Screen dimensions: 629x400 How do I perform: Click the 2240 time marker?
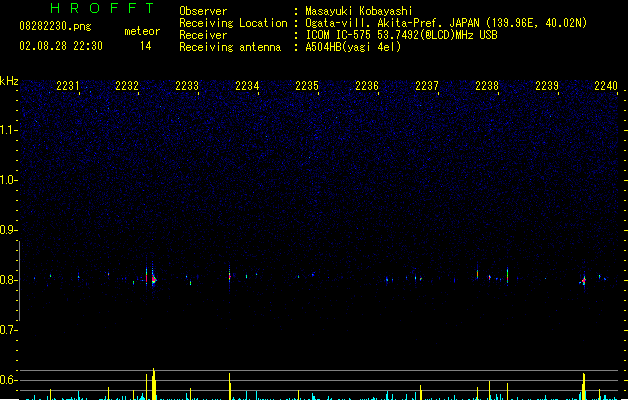click(x=606, y=86)
